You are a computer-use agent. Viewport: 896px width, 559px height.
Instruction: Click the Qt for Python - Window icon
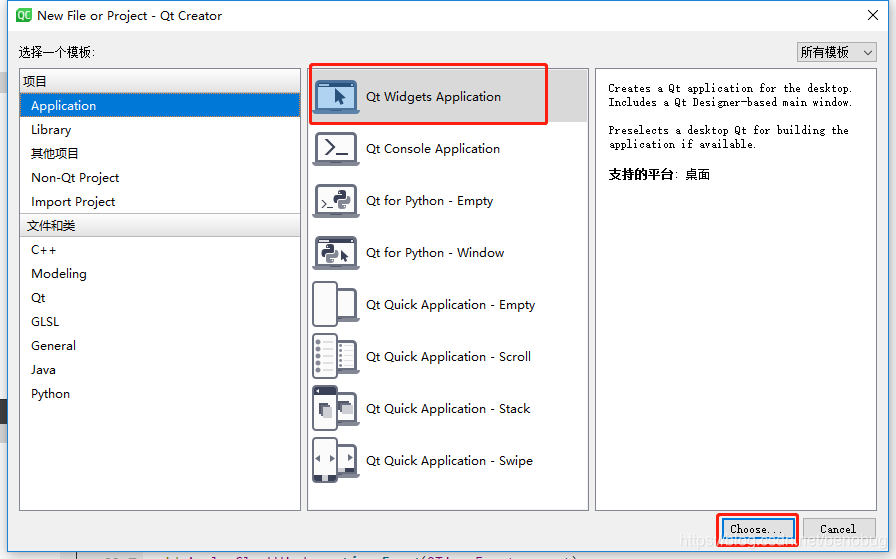click(x=336, y=253)
